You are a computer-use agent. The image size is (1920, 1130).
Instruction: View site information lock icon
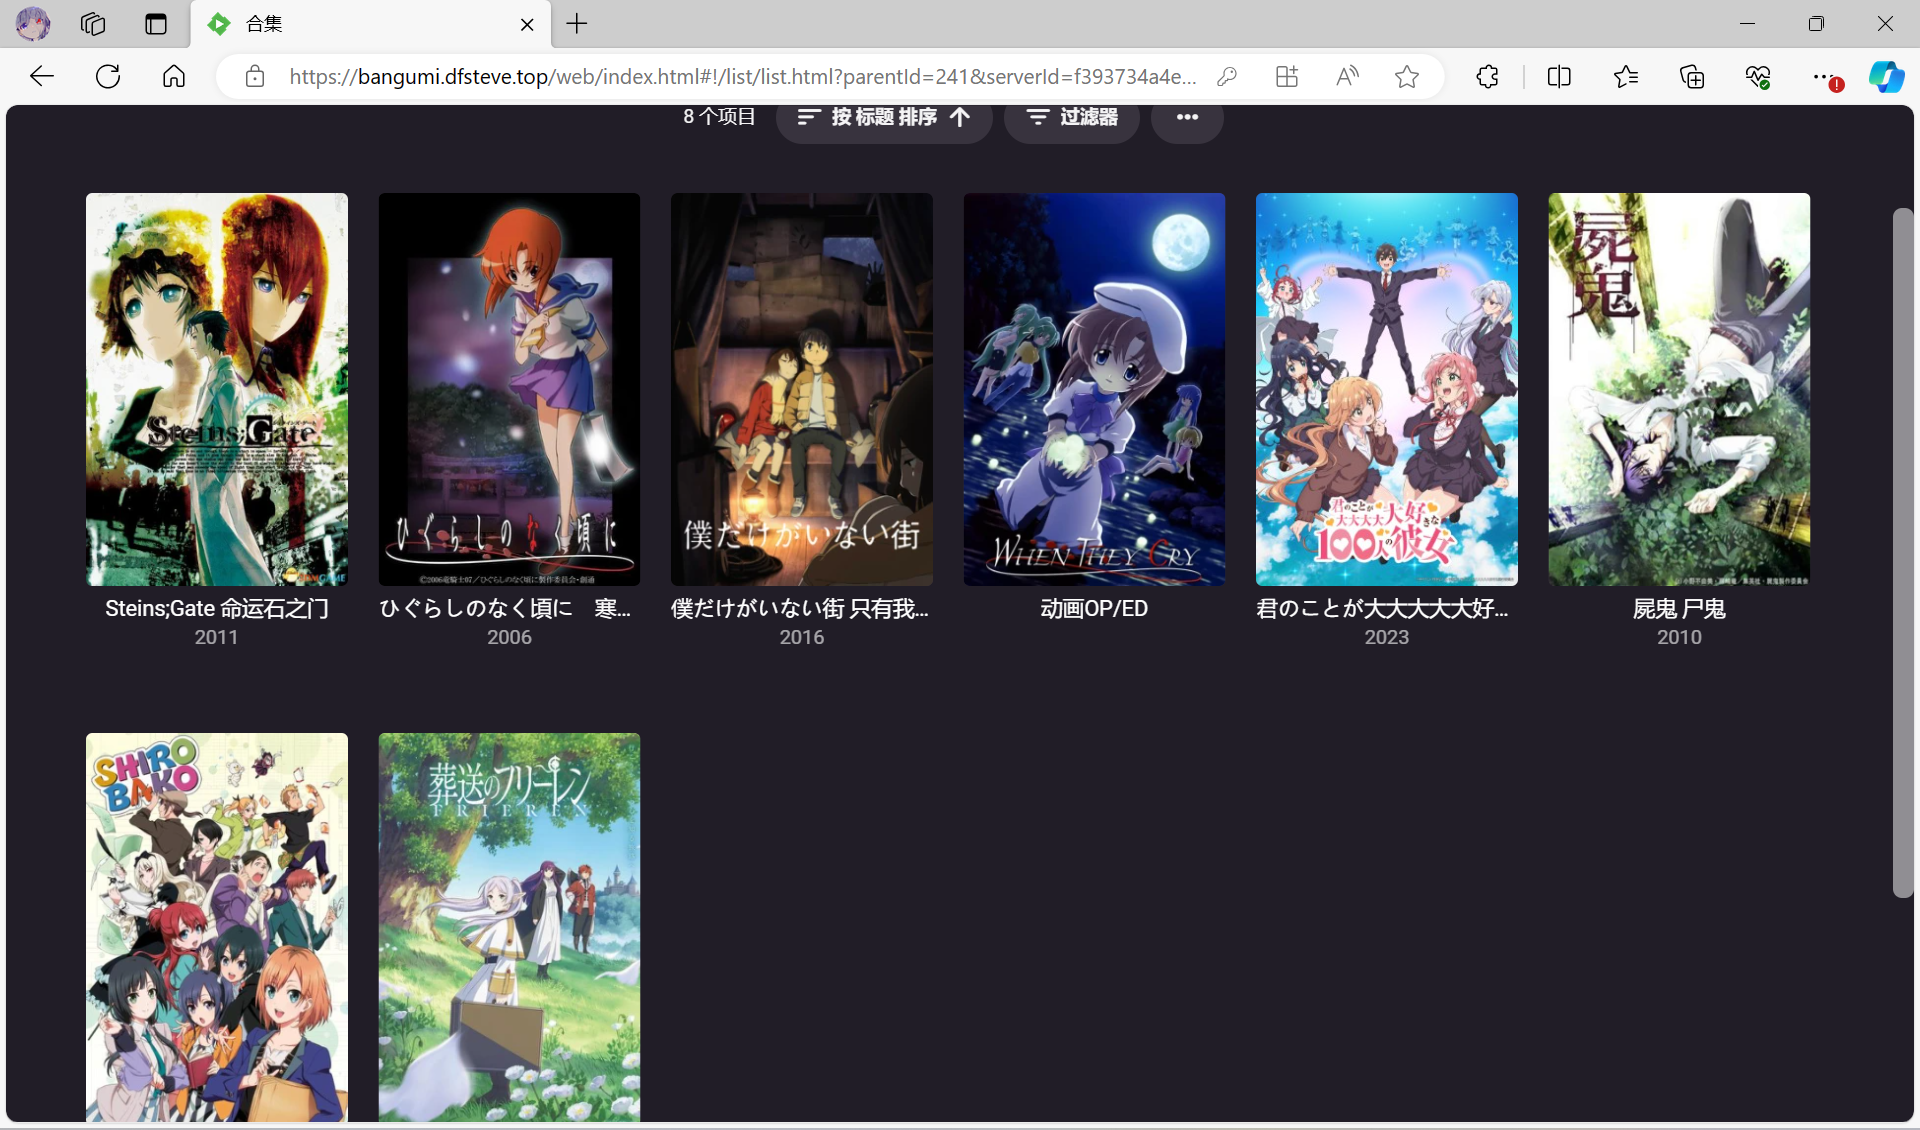255,77
